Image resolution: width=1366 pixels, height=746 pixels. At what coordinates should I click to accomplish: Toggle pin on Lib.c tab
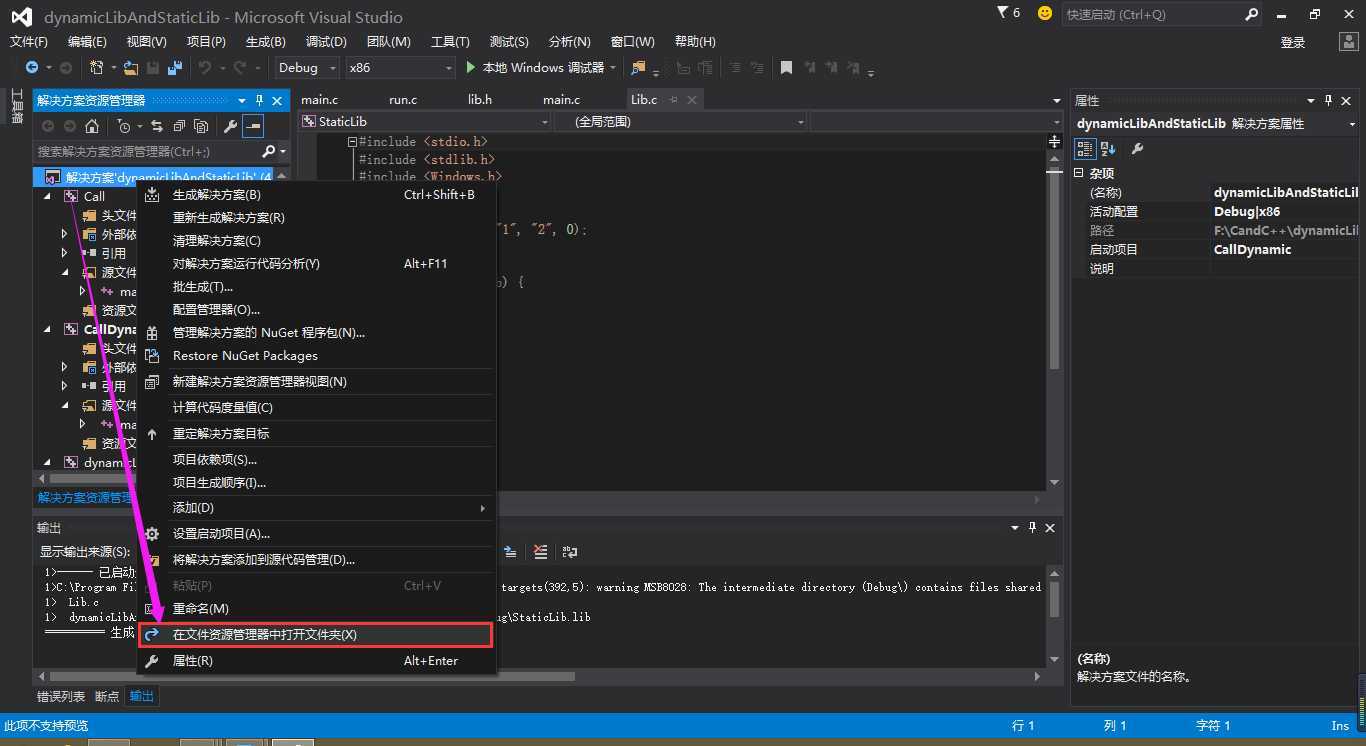pos(673,100)
